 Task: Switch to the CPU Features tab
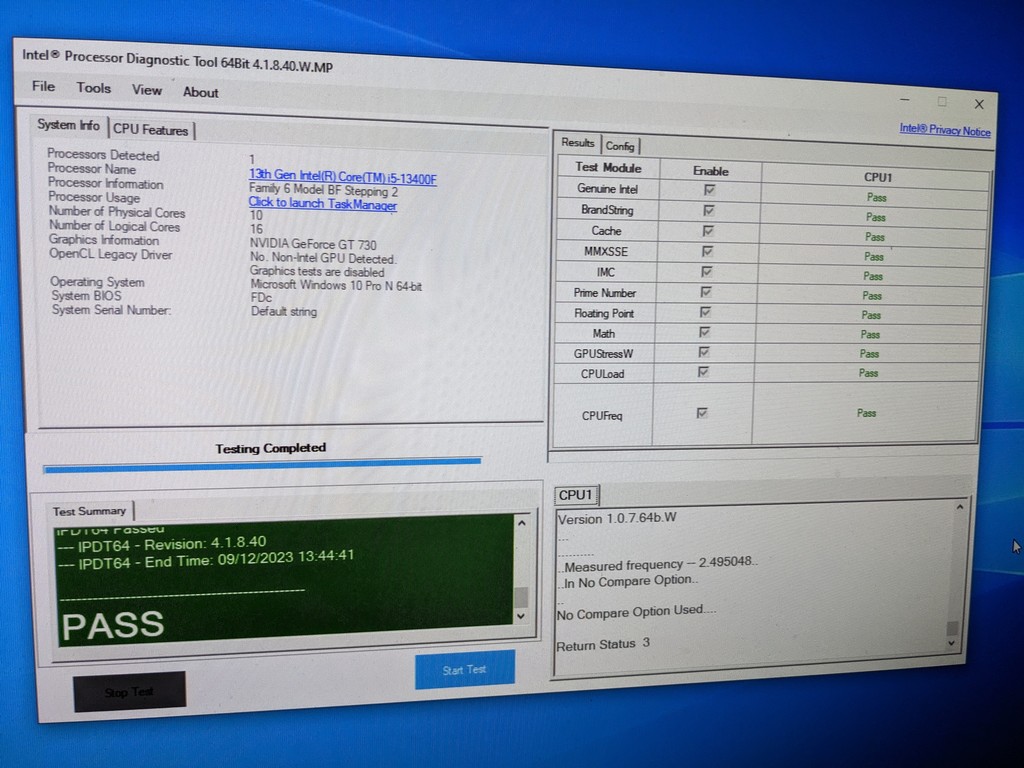pyautogui.click(x=151, y=129)
